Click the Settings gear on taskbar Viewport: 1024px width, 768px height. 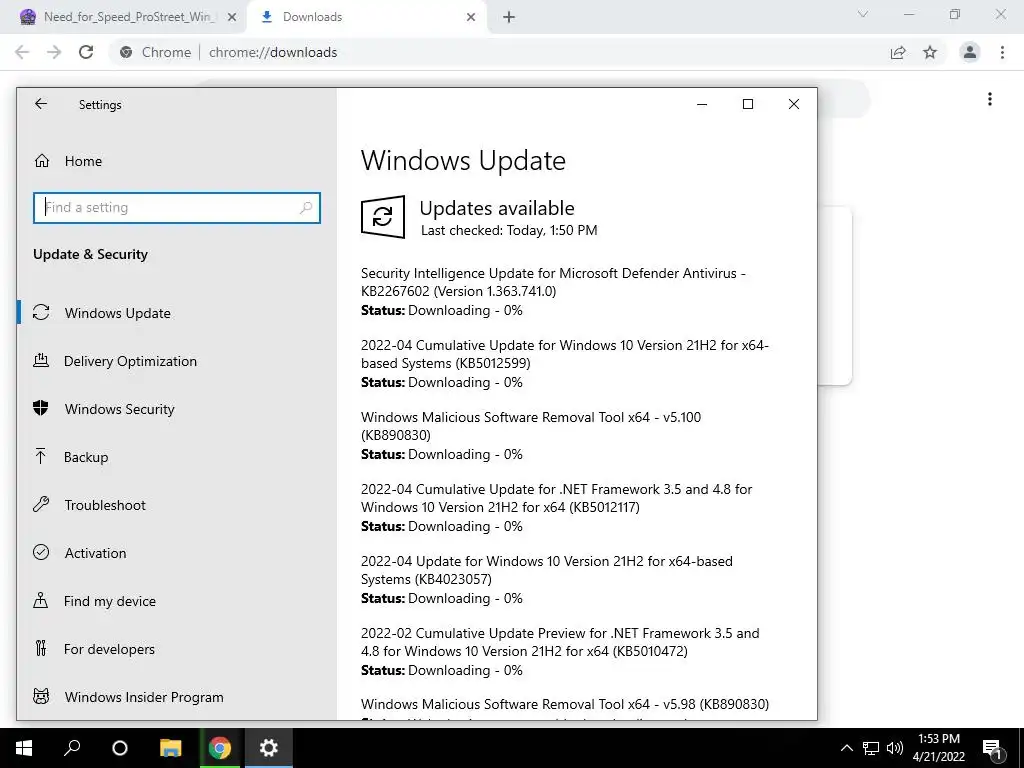268,748
